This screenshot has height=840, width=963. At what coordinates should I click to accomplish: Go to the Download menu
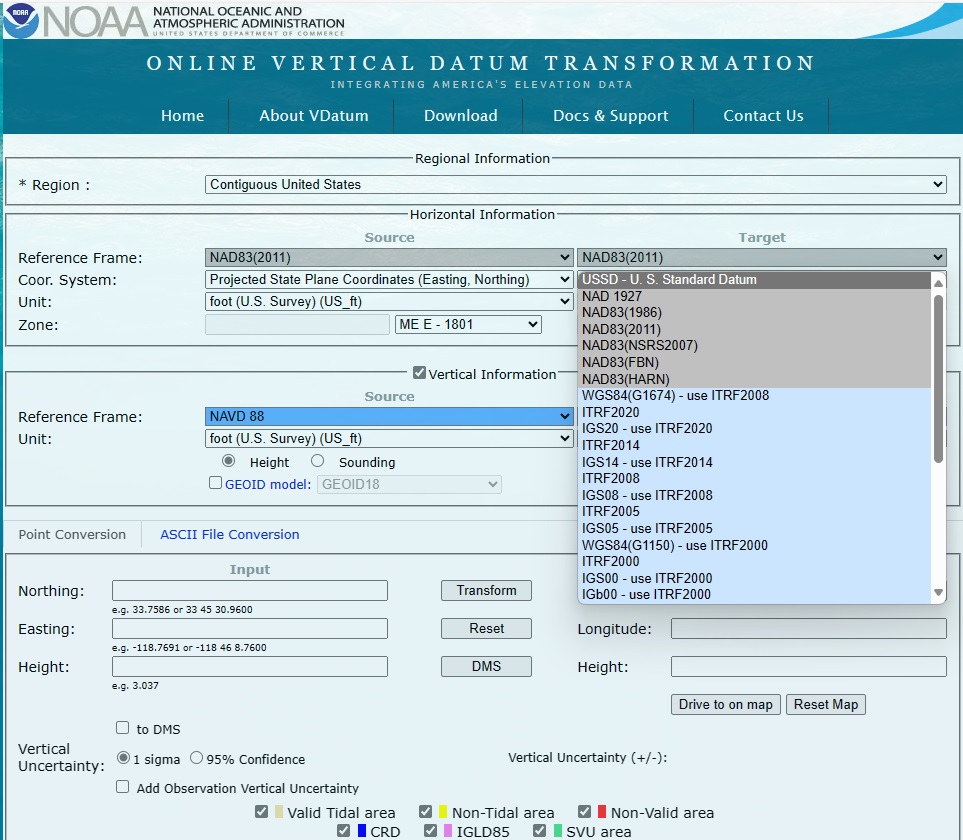[x=461, y=115]
